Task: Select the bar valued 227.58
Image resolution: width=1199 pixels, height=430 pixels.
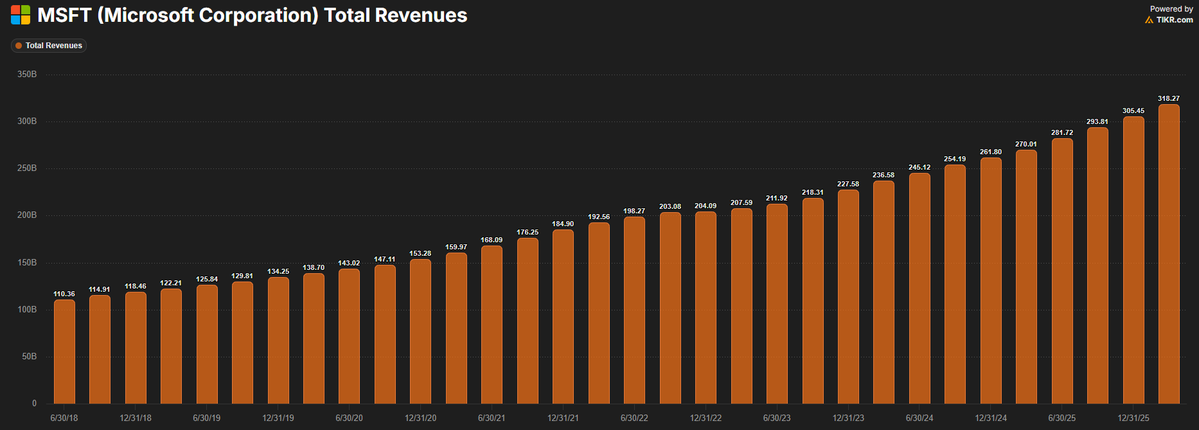Action: pyautogui.click(x=848, y=296)
